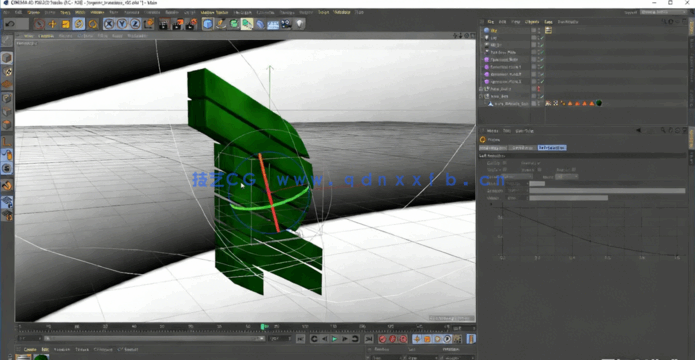Click the Make Editable icon in left palette
Viewport: 695px width, 360px height.
(7, 41)
